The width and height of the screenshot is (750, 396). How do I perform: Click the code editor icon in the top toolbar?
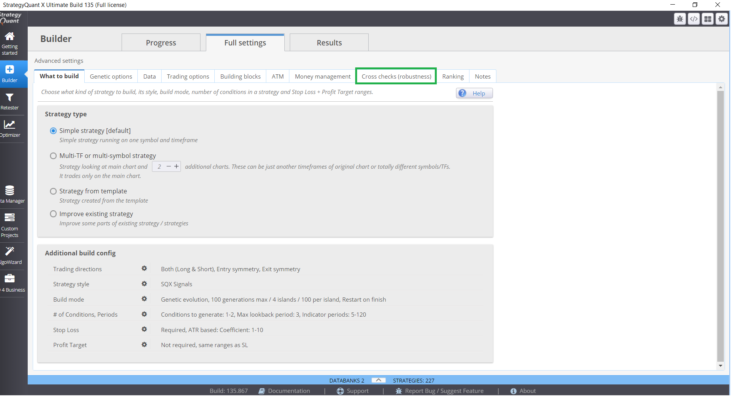point(694,19)
